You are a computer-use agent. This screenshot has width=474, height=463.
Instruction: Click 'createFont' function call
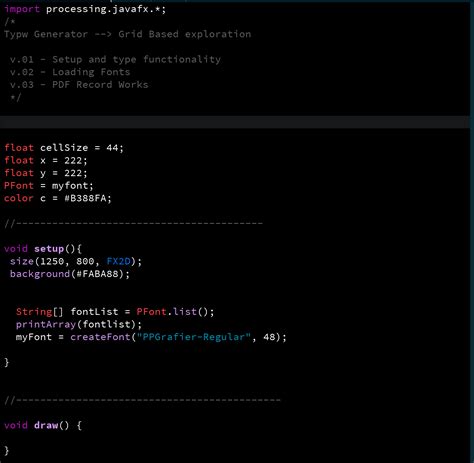100,337
